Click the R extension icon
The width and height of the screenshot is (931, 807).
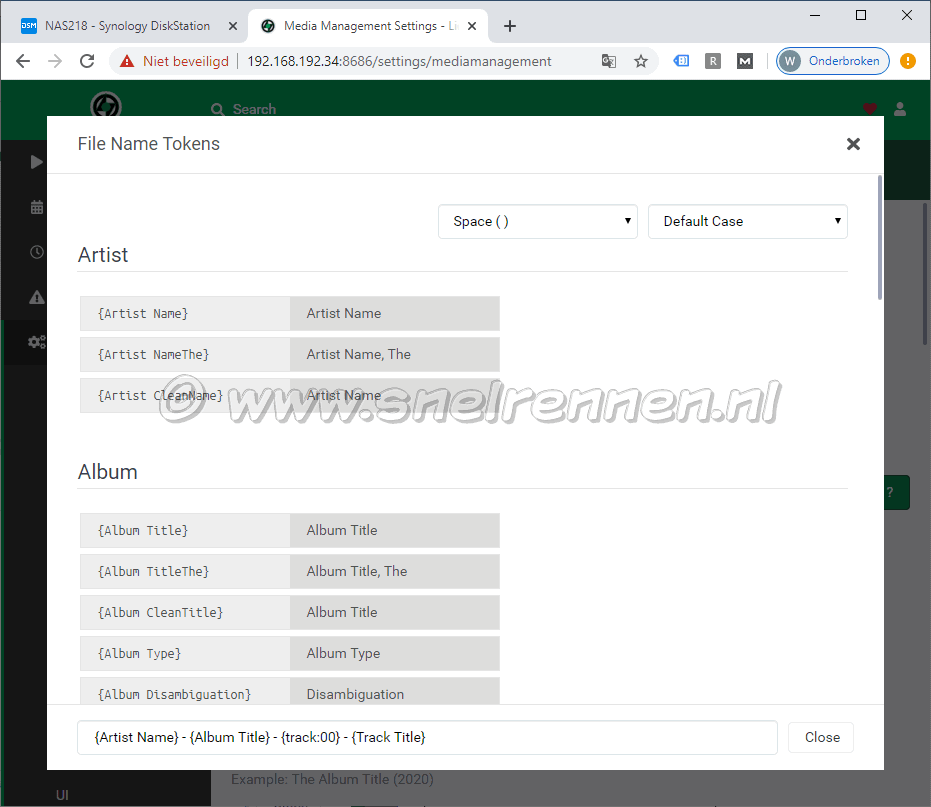click(712, 61)
